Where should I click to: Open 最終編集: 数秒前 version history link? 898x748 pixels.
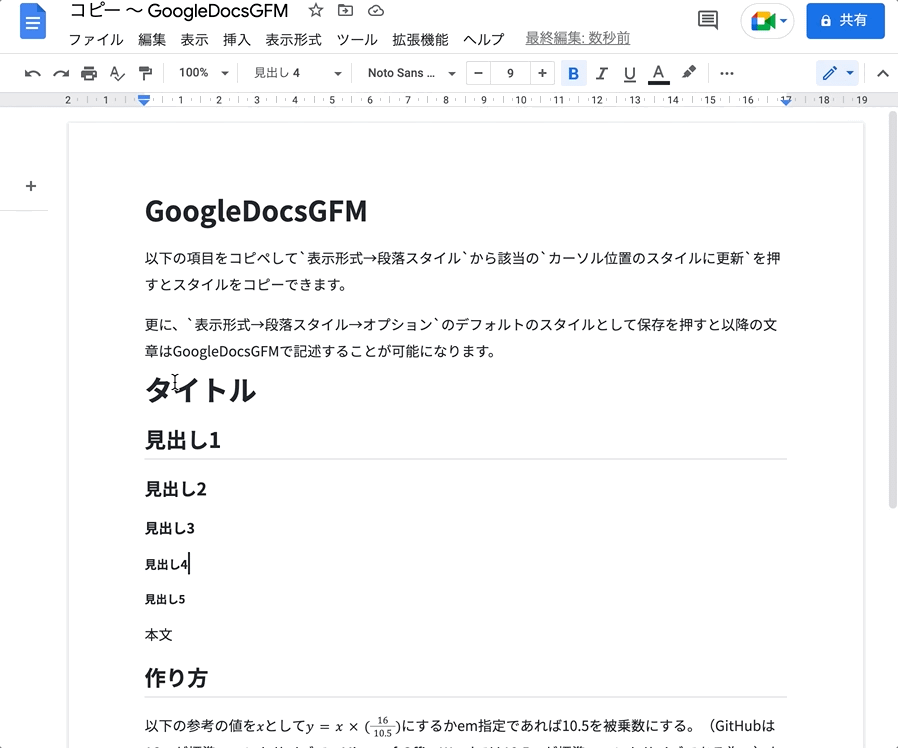coord(578,38)
